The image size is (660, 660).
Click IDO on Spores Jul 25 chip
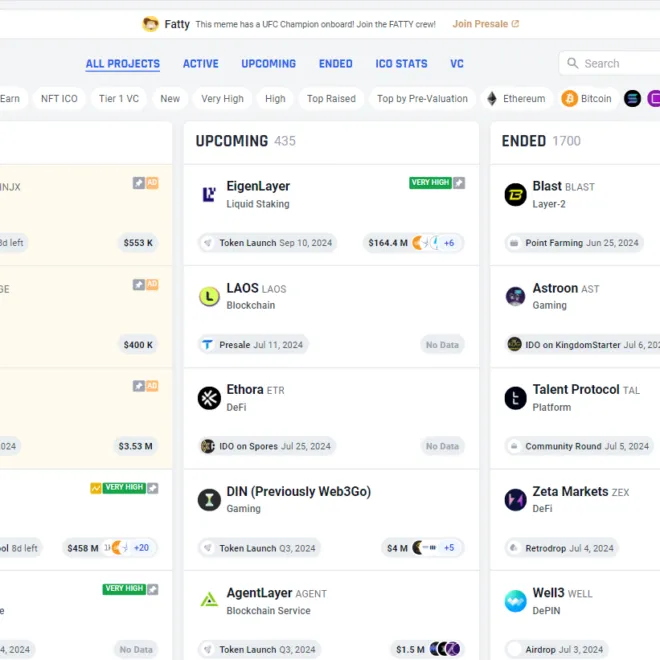coord(267,446)
